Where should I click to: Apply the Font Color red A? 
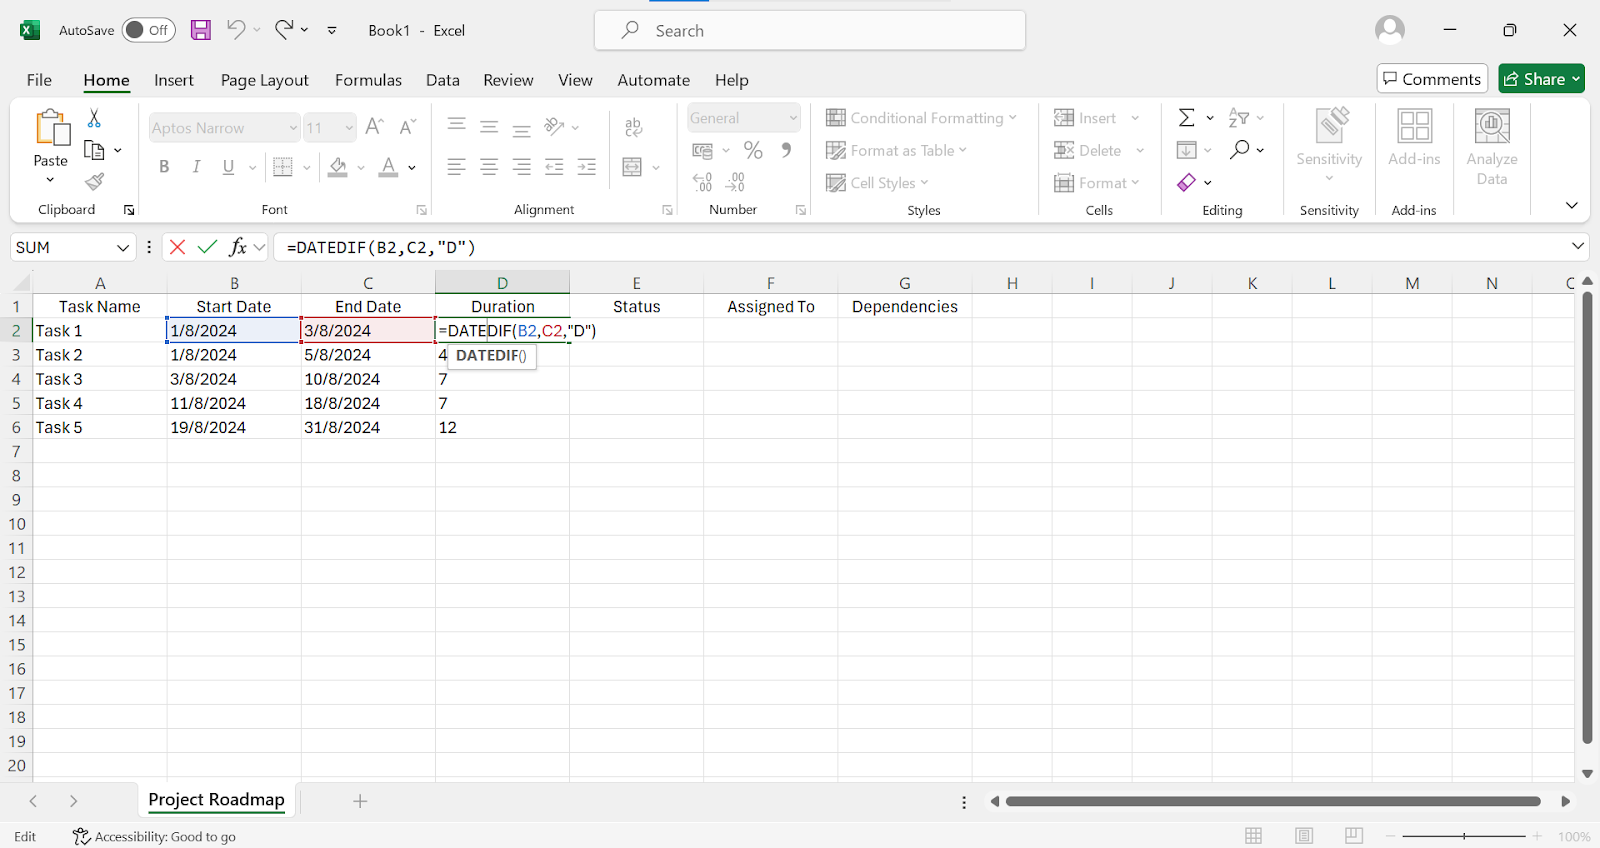click(x=388, y=167)
